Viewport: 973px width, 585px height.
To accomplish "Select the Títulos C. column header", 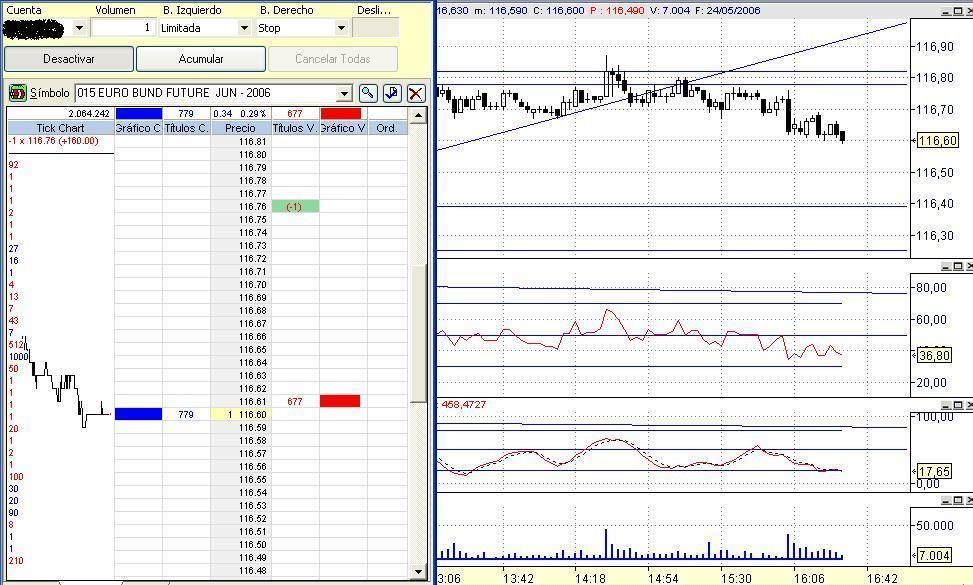I will pyautogui.click(x=186, y=128).
